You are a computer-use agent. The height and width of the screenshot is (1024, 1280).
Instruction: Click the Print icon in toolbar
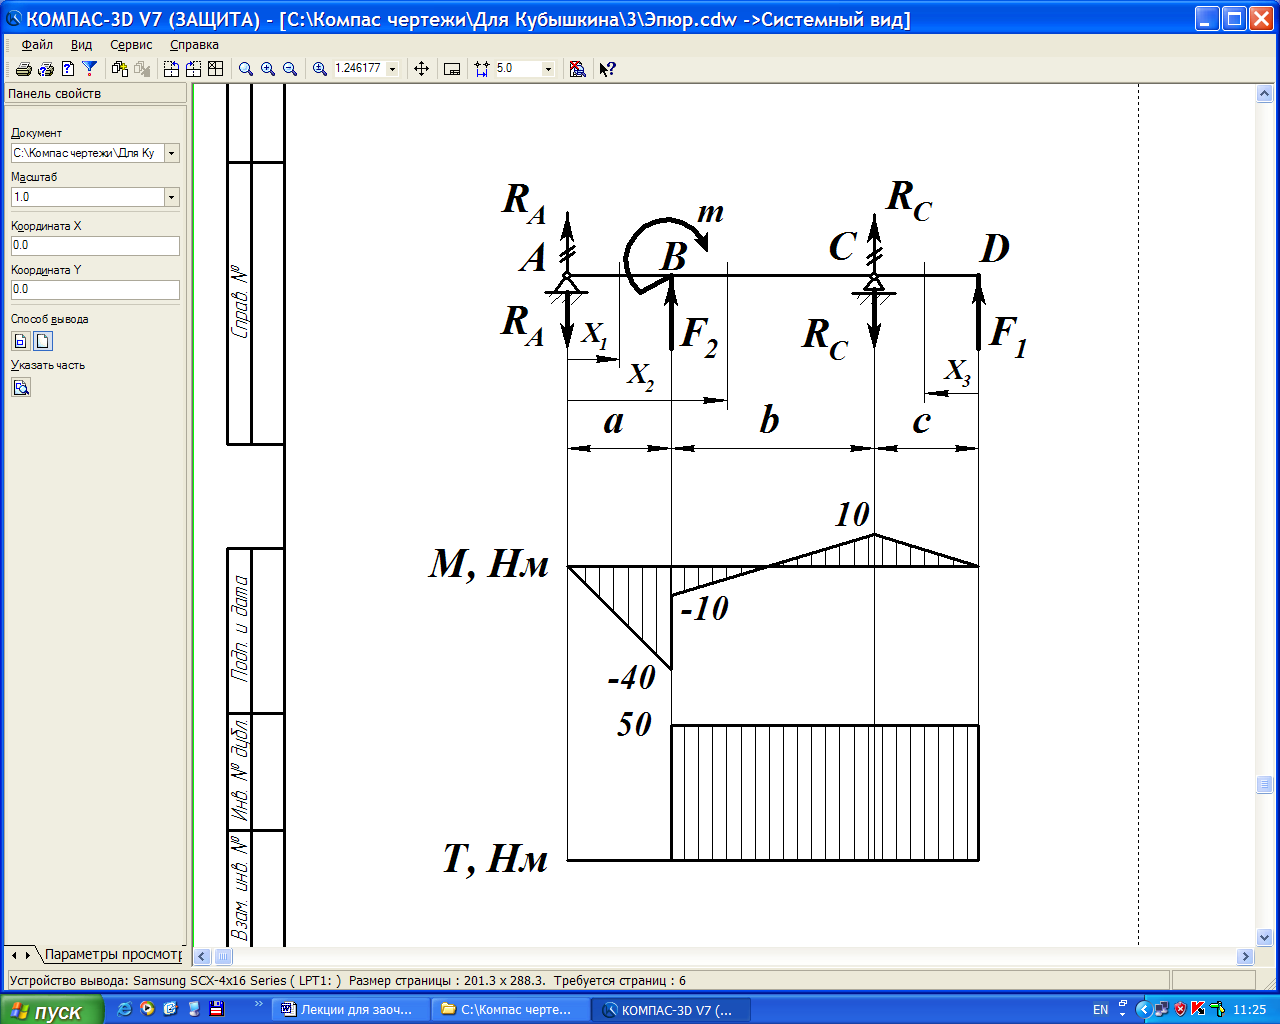click(x=23, y=69)
